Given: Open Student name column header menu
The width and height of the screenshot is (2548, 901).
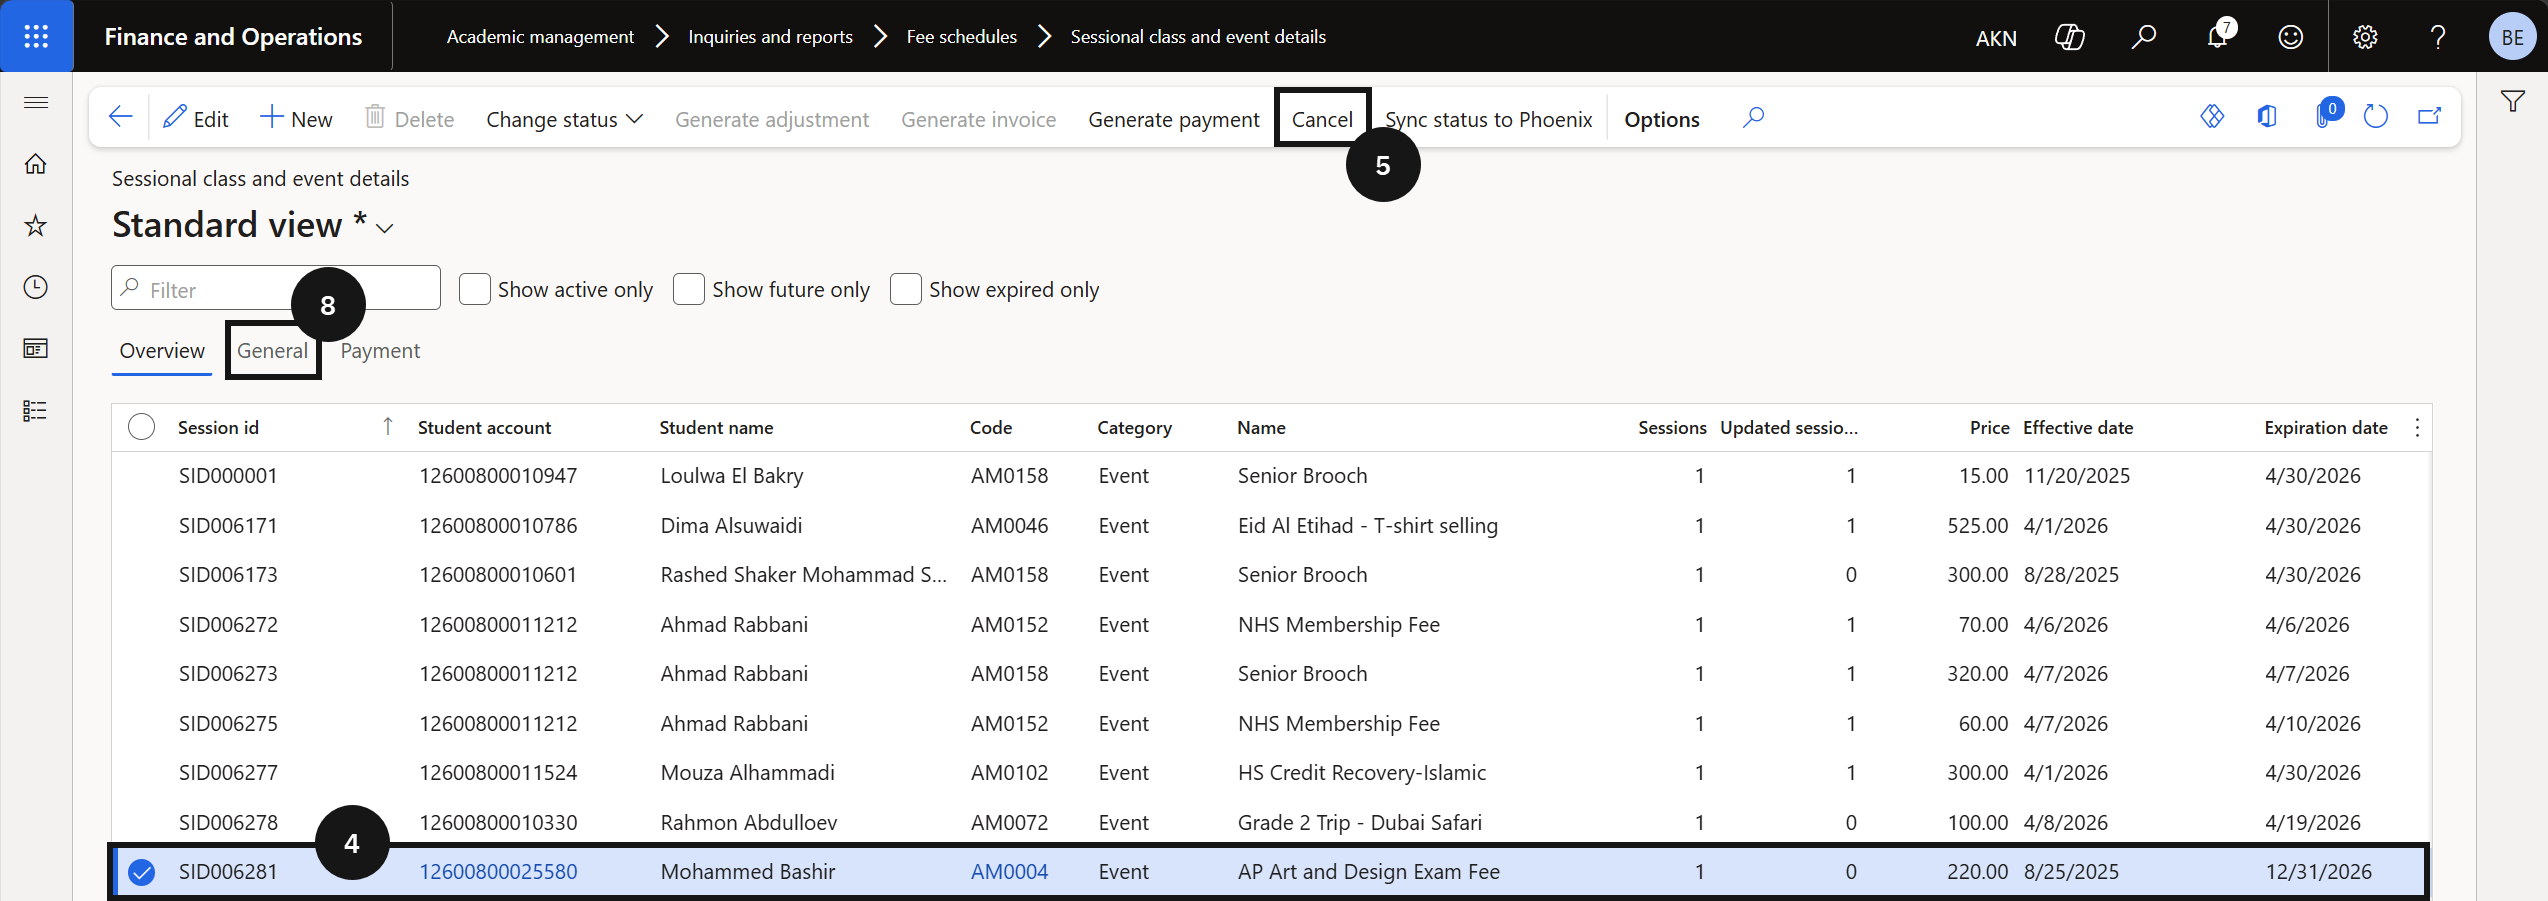Looking at the screenshot, I should pos(716,428).
